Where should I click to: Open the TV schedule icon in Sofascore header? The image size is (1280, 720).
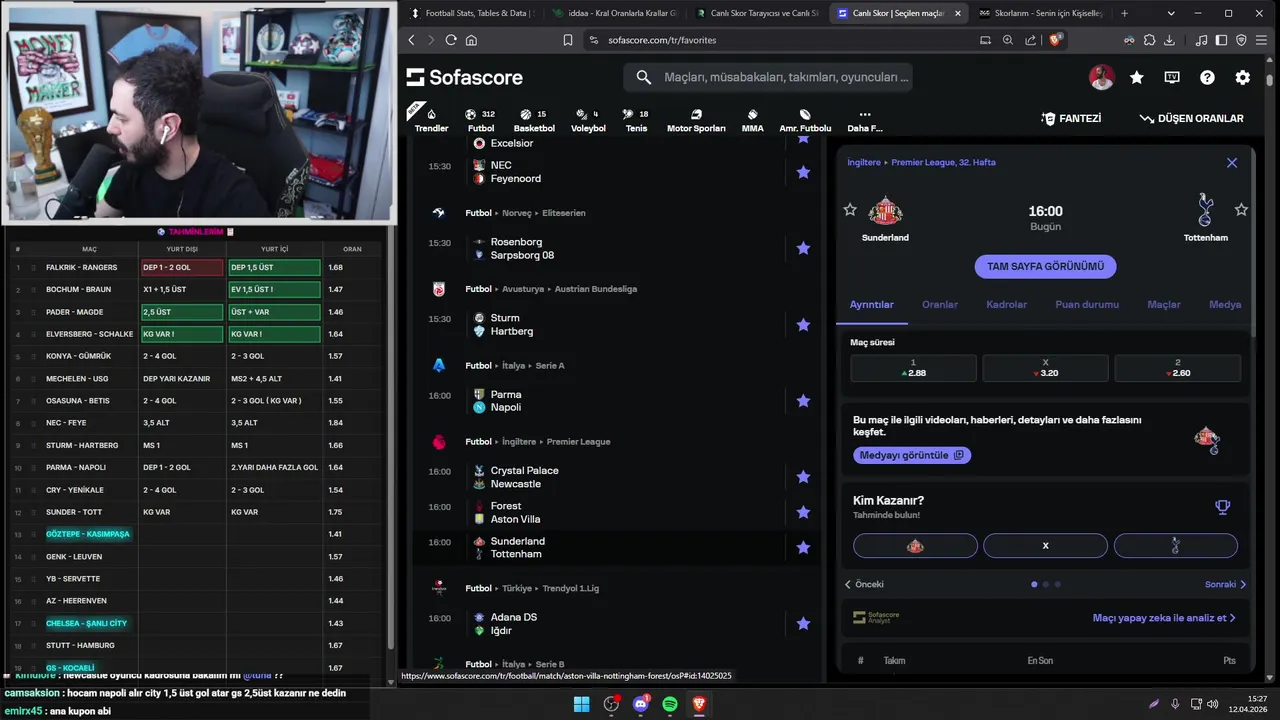click(1172, 77)
